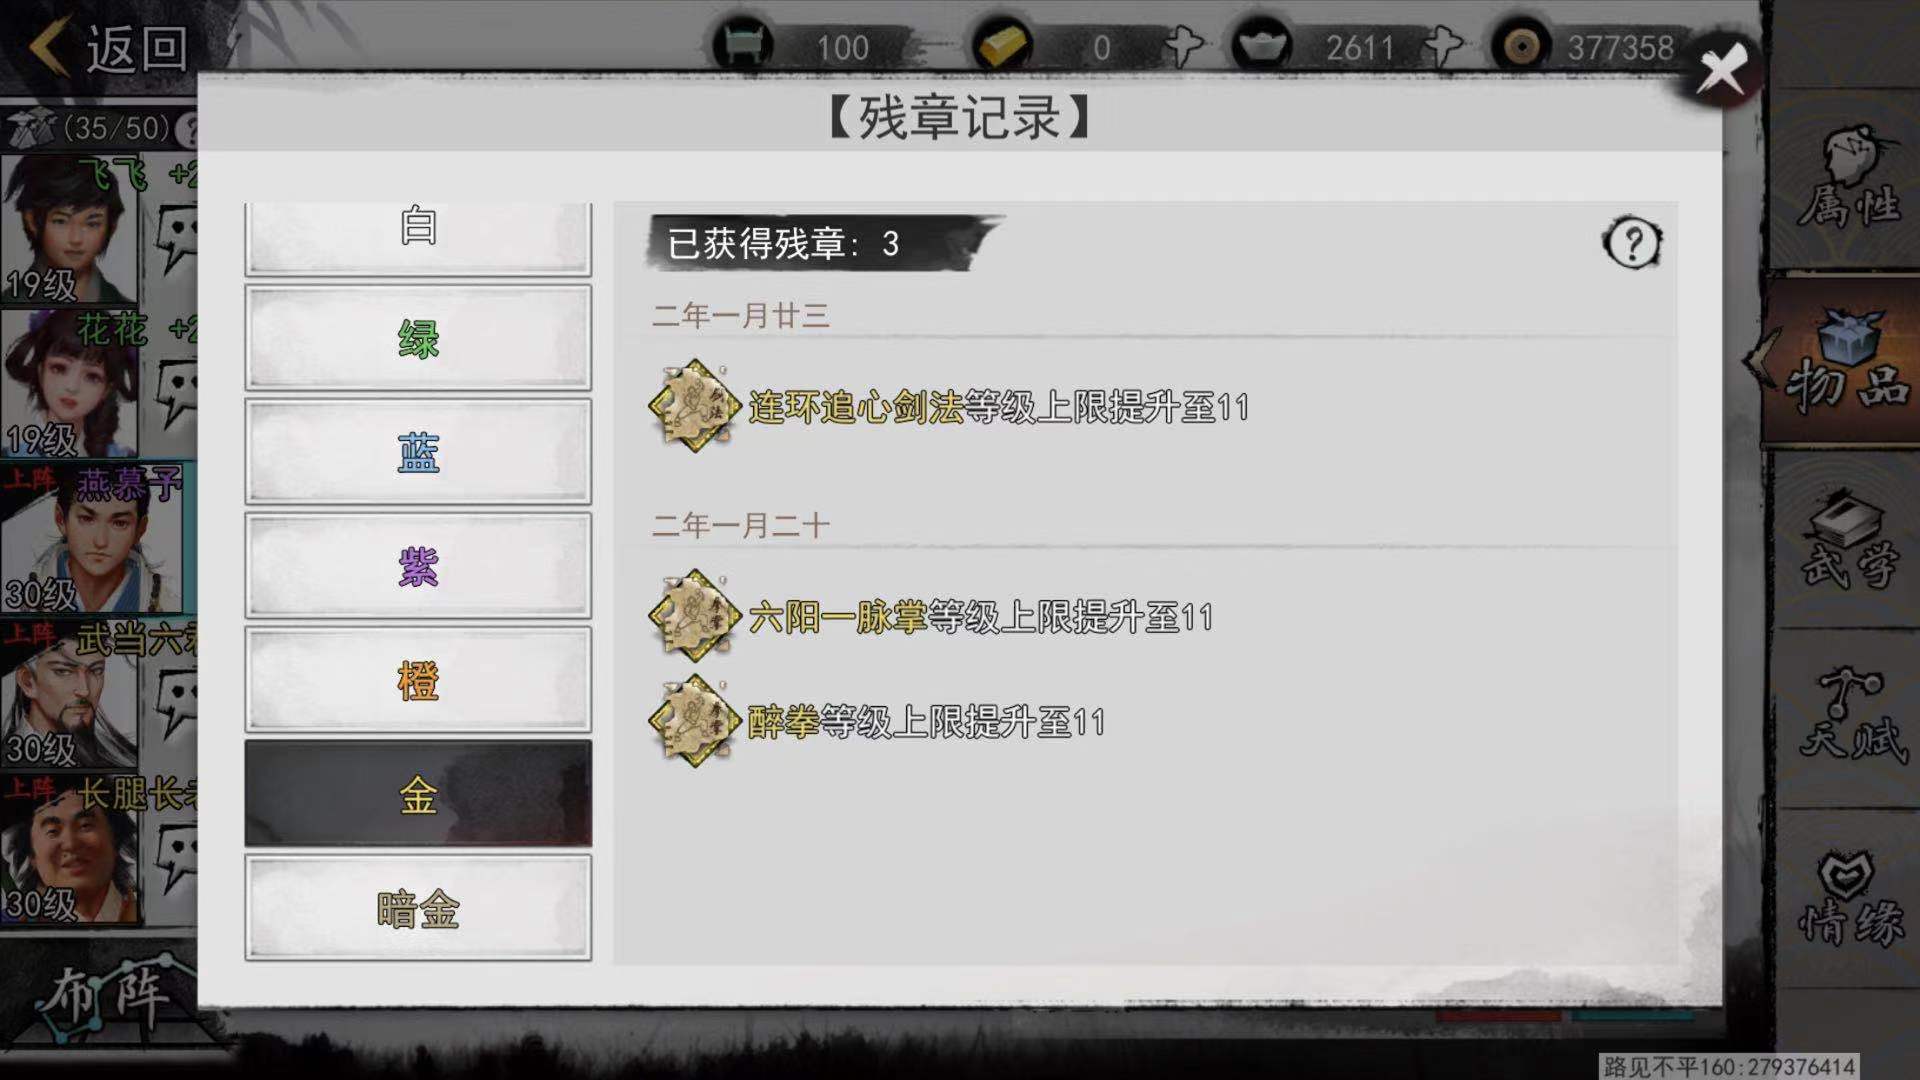Screen dimensions: 1920x1080
Task: Open the 布阵 formation button
Action: click(110, 996)
